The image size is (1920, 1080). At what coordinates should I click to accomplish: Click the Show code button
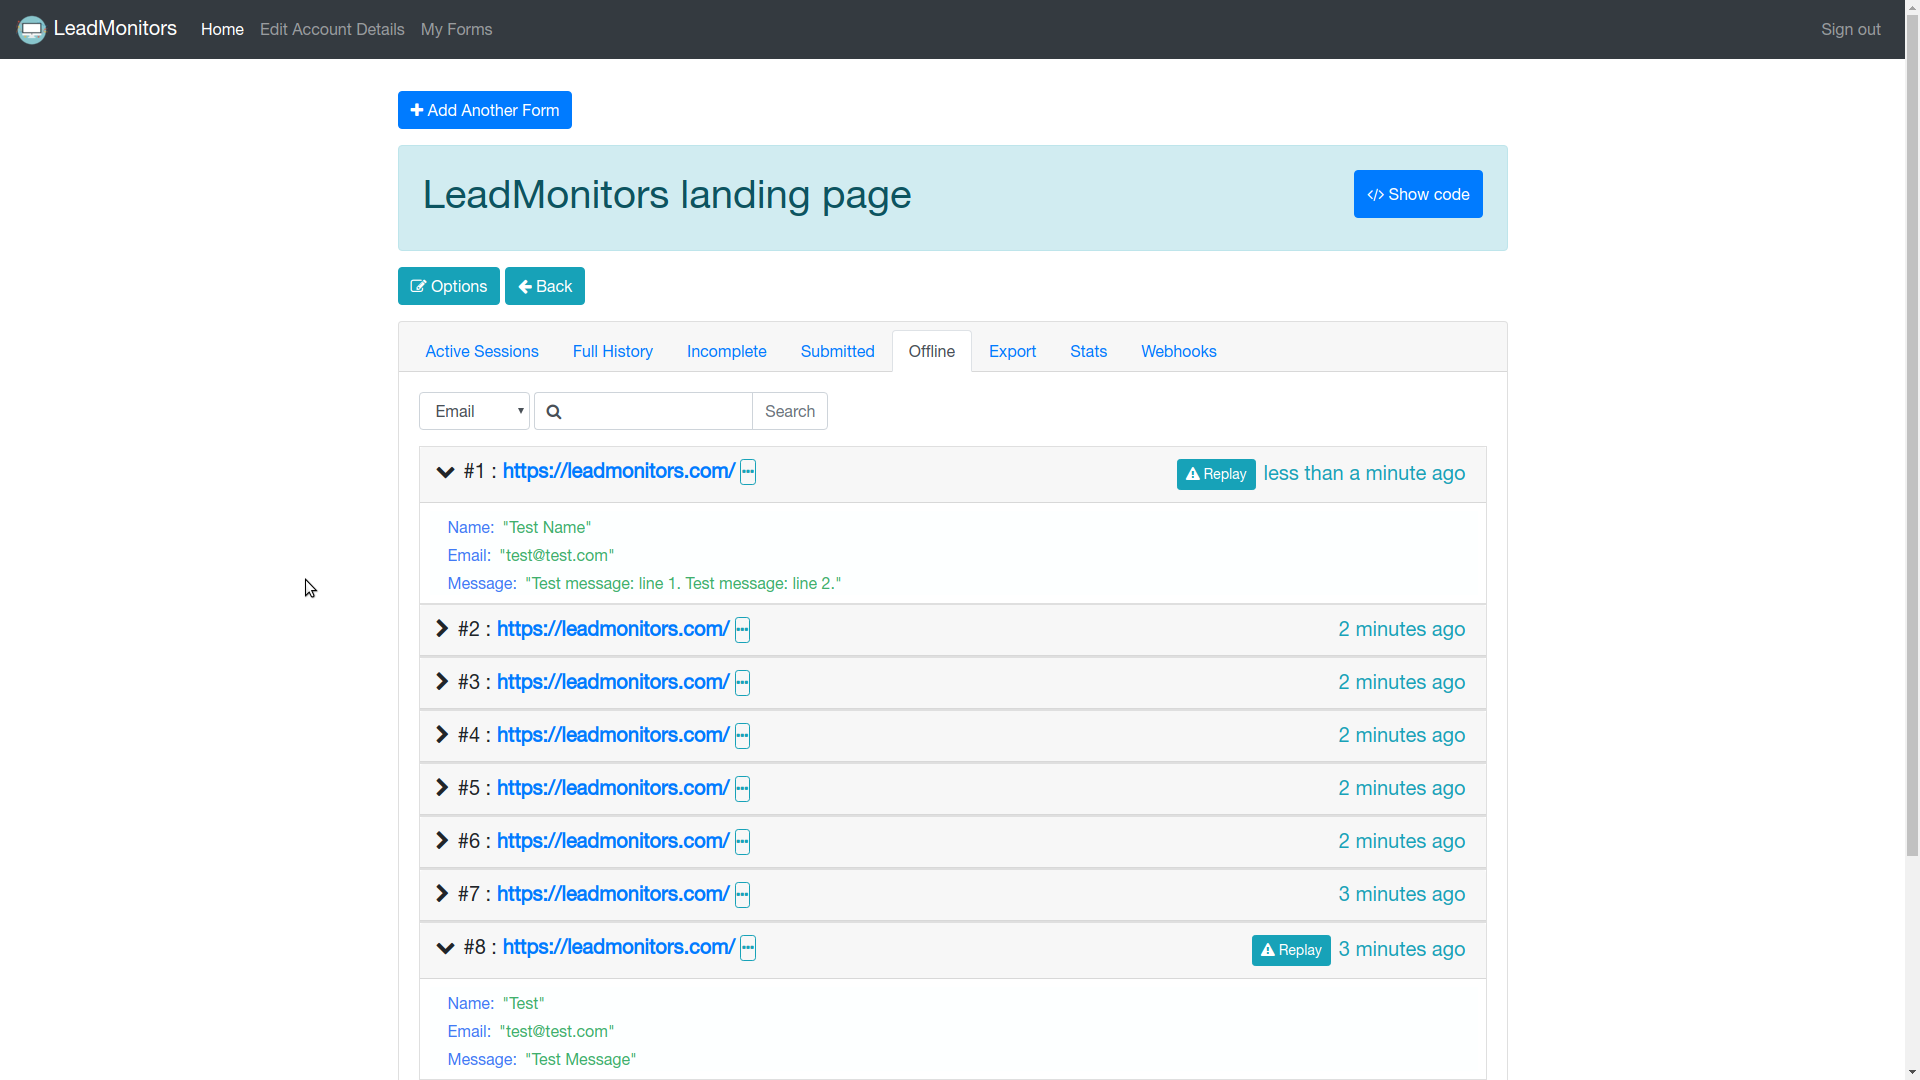pyautogui.click(x=1418, y=194)
